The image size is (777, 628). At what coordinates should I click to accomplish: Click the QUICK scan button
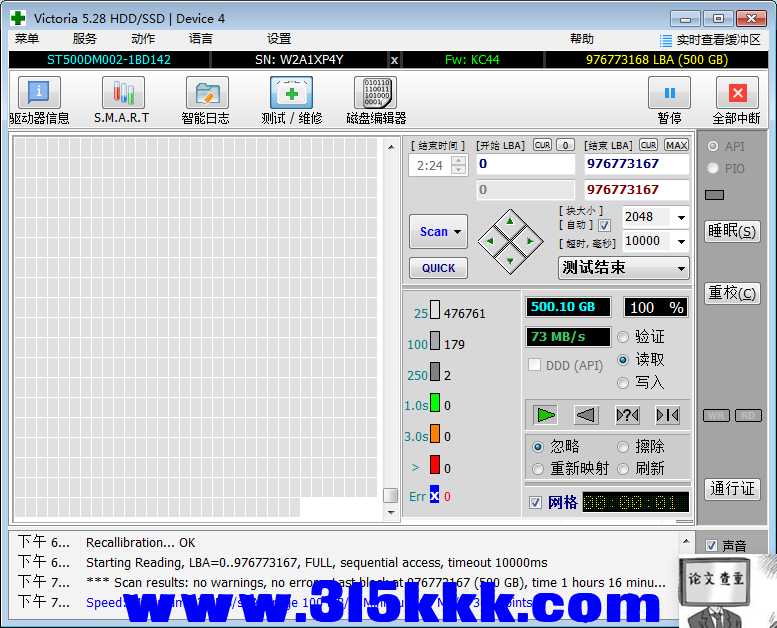(x=438, y=268)
